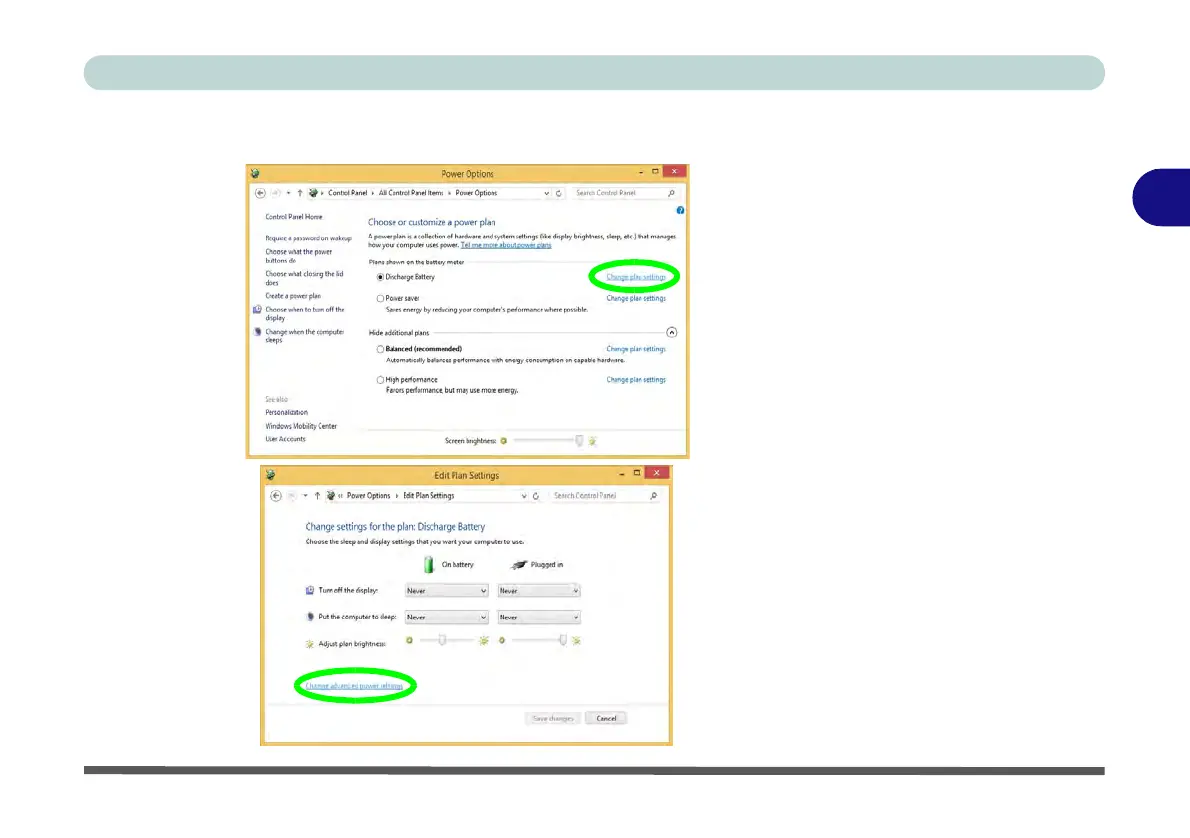Click Back arrow in Edit Plan Settings window
This screenshot has width=1190, height=838.
[276, 496]
